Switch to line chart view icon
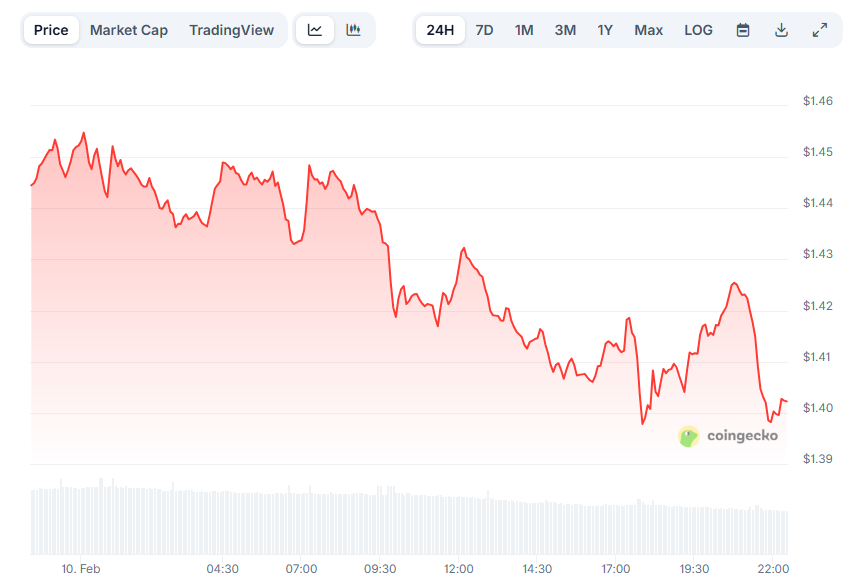The height and width of the screenshot is (587, 850). point(315,30)
